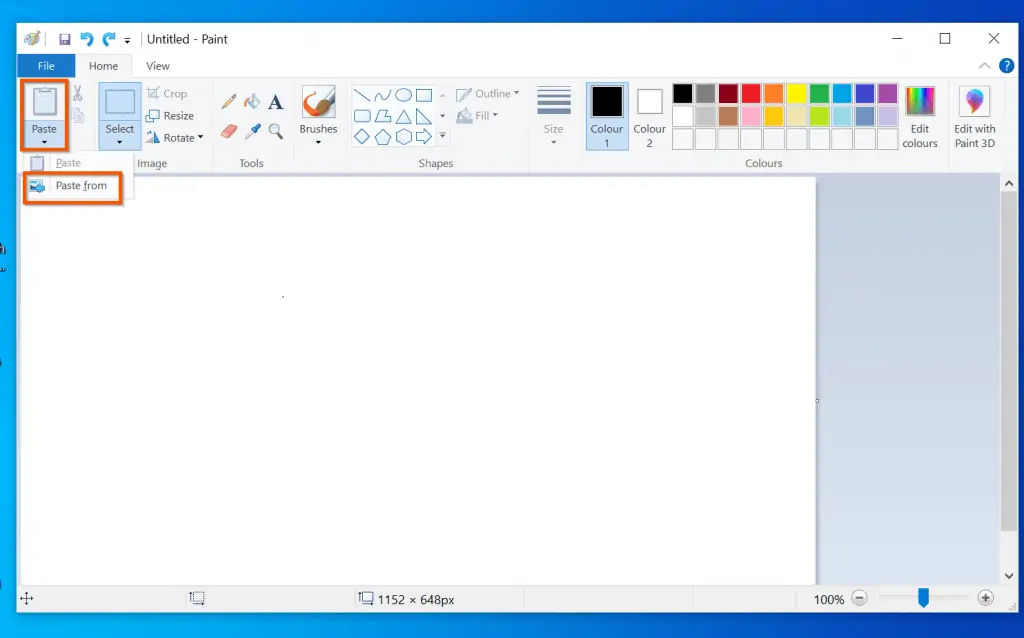Choose Paste from in the dropdown
This screenshot has width=1024, height=638.
pos(80,186)
